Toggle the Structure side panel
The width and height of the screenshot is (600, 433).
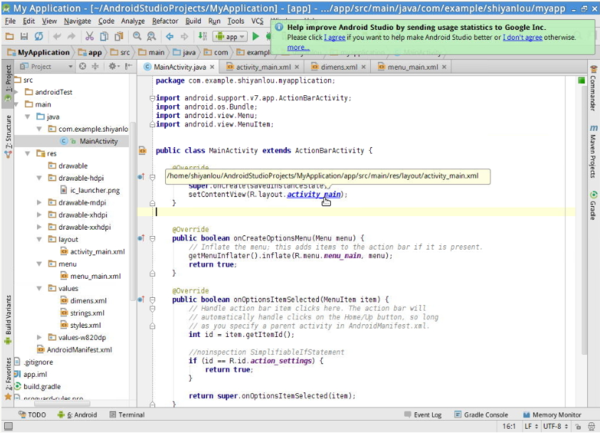point(8,136)
